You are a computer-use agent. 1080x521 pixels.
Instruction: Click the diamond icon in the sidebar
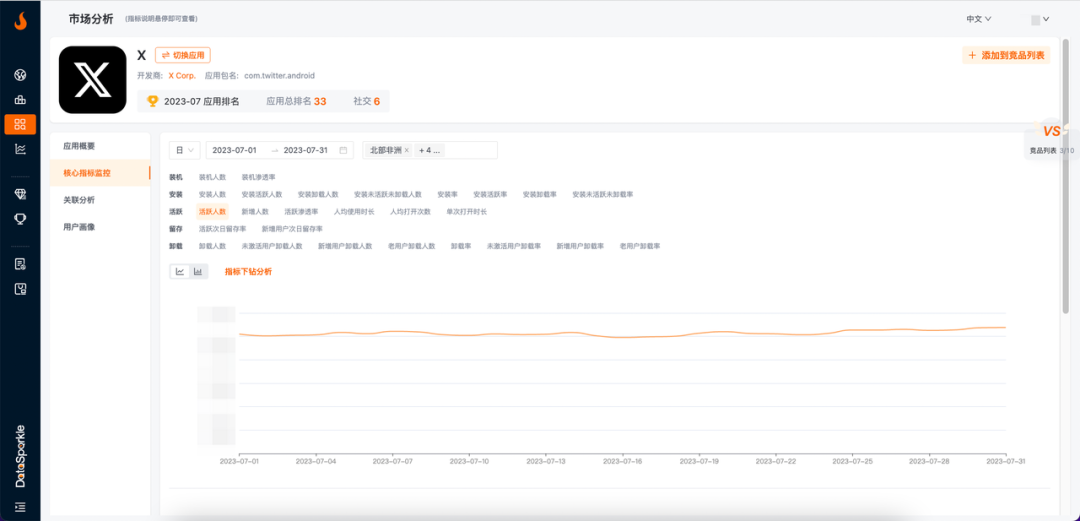pos(20,194)
